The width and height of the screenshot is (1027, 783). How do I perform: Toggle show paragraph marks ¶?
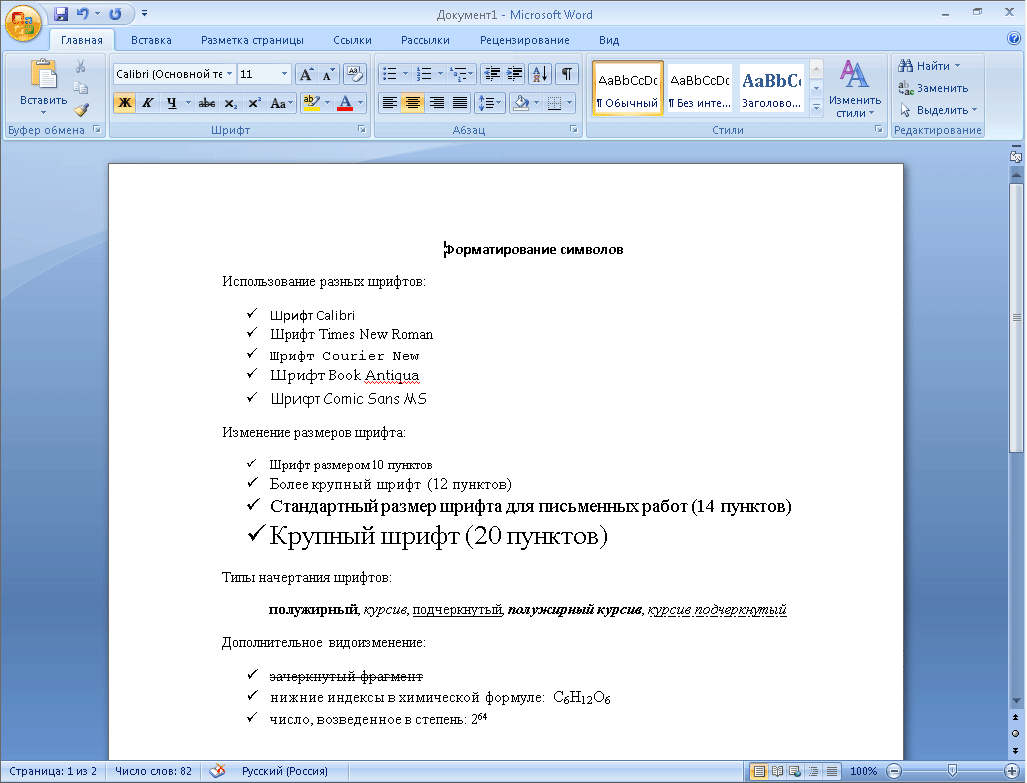coord(567,74)
